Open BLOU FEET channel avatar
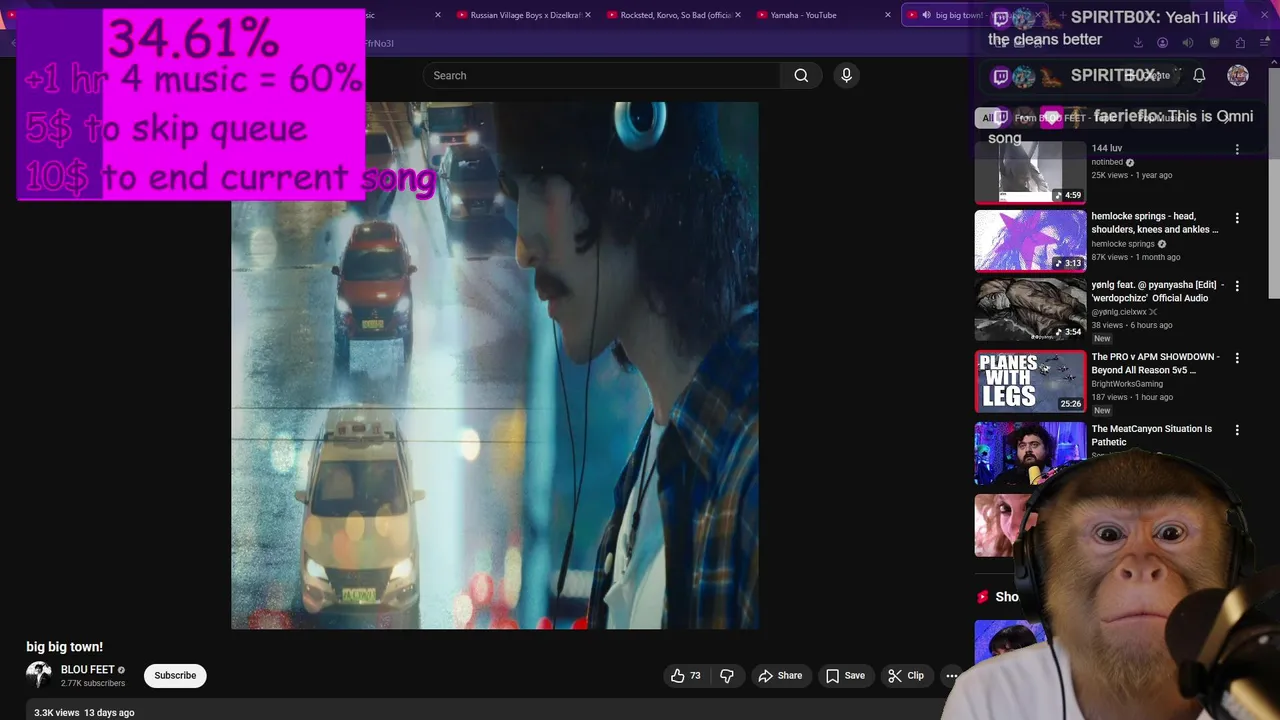 [39, 675]
